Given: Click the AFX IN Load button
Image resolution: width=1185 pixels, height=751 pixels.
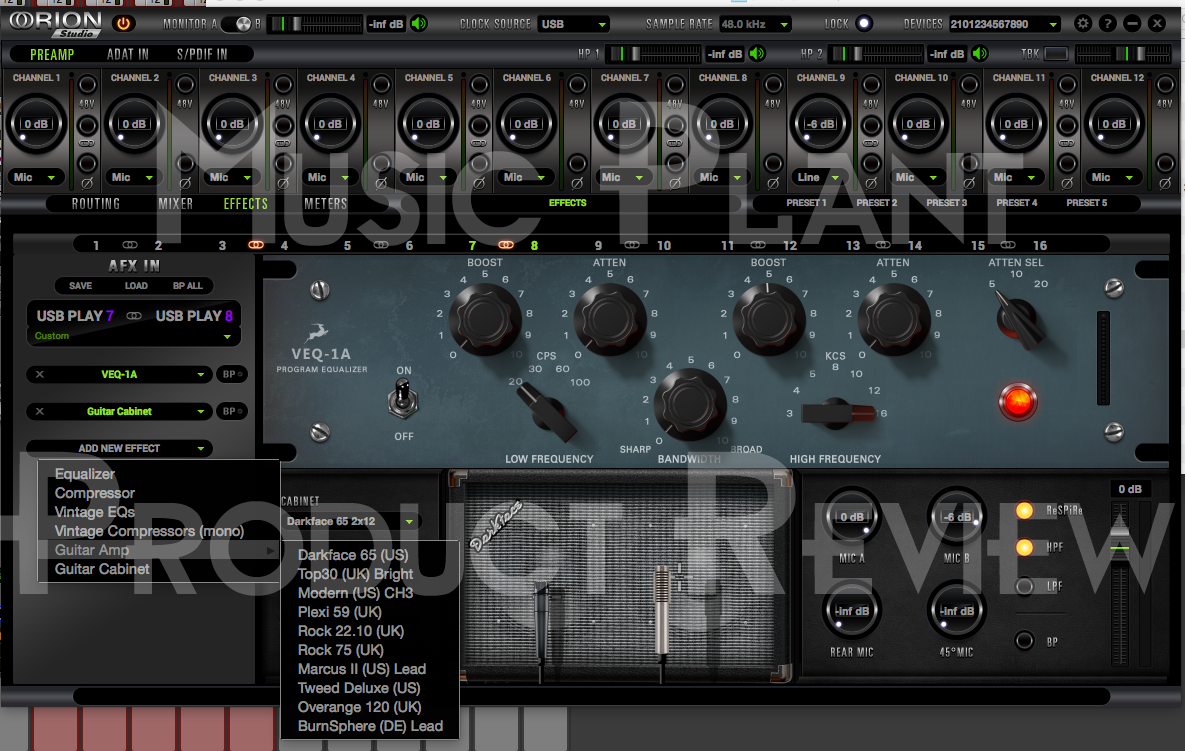Looking at the screenshot, I should [136, 286].
